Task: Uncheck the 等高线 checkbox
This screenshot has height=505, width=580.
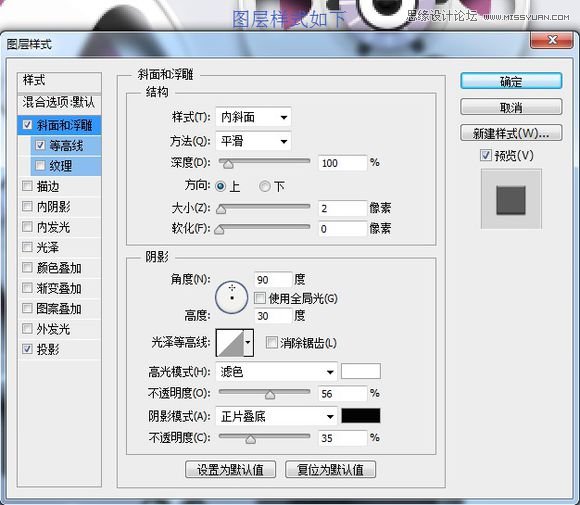Action: [x=40, y=145]
